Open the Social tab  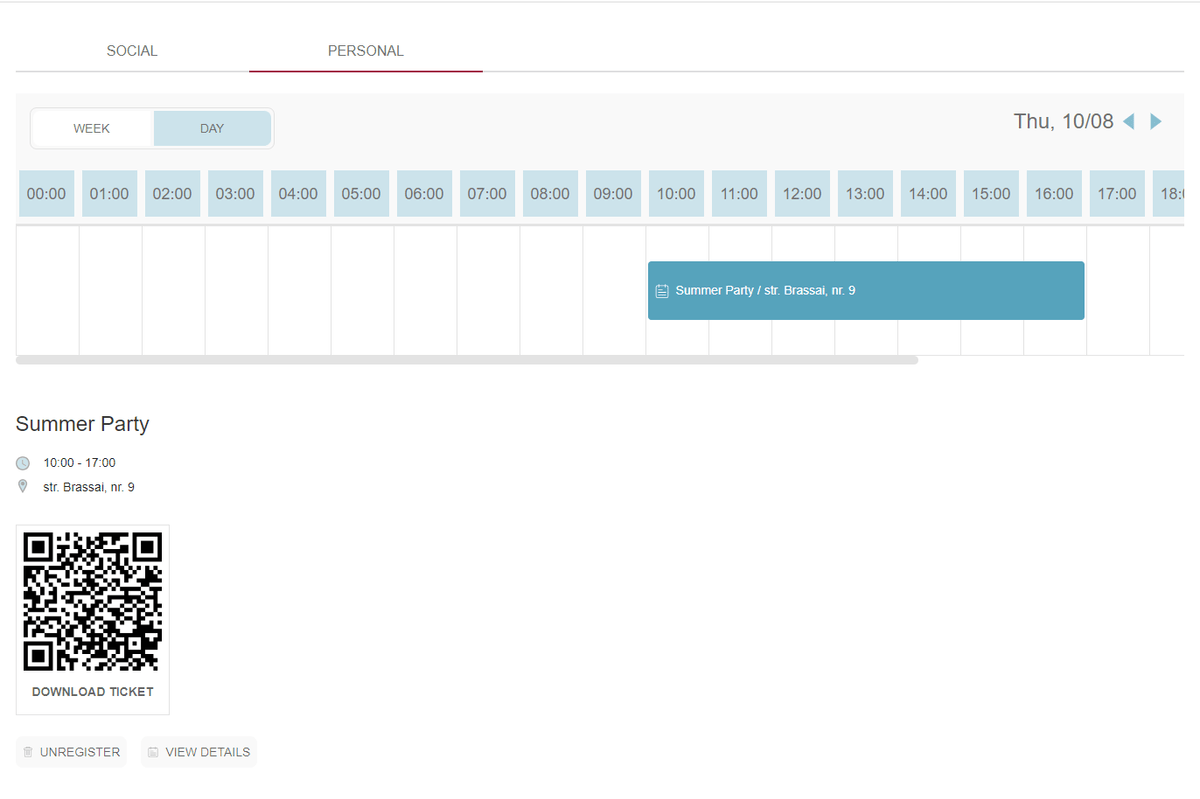coord(132,51)
